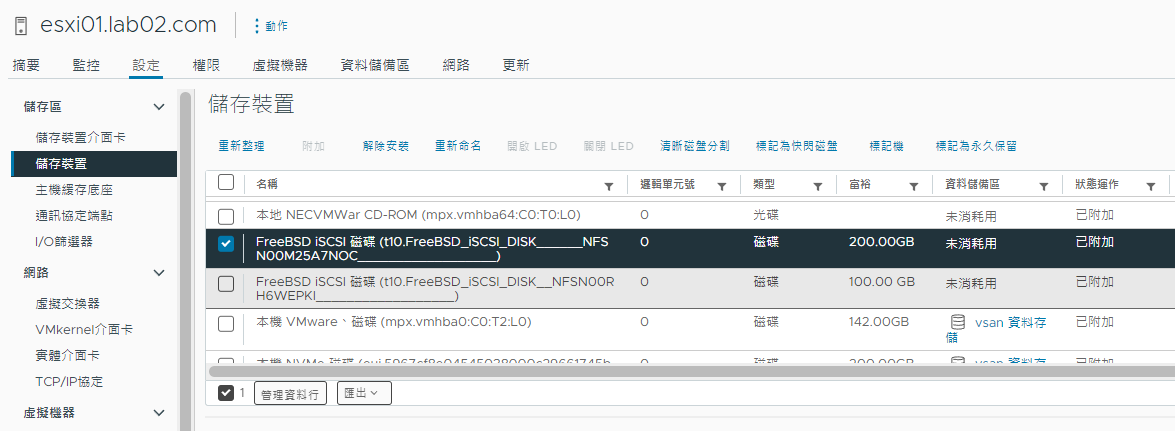Go to the 資料儲備區 tab
Viewport: 1175px width, 431px height.
[x=375, y=65]
